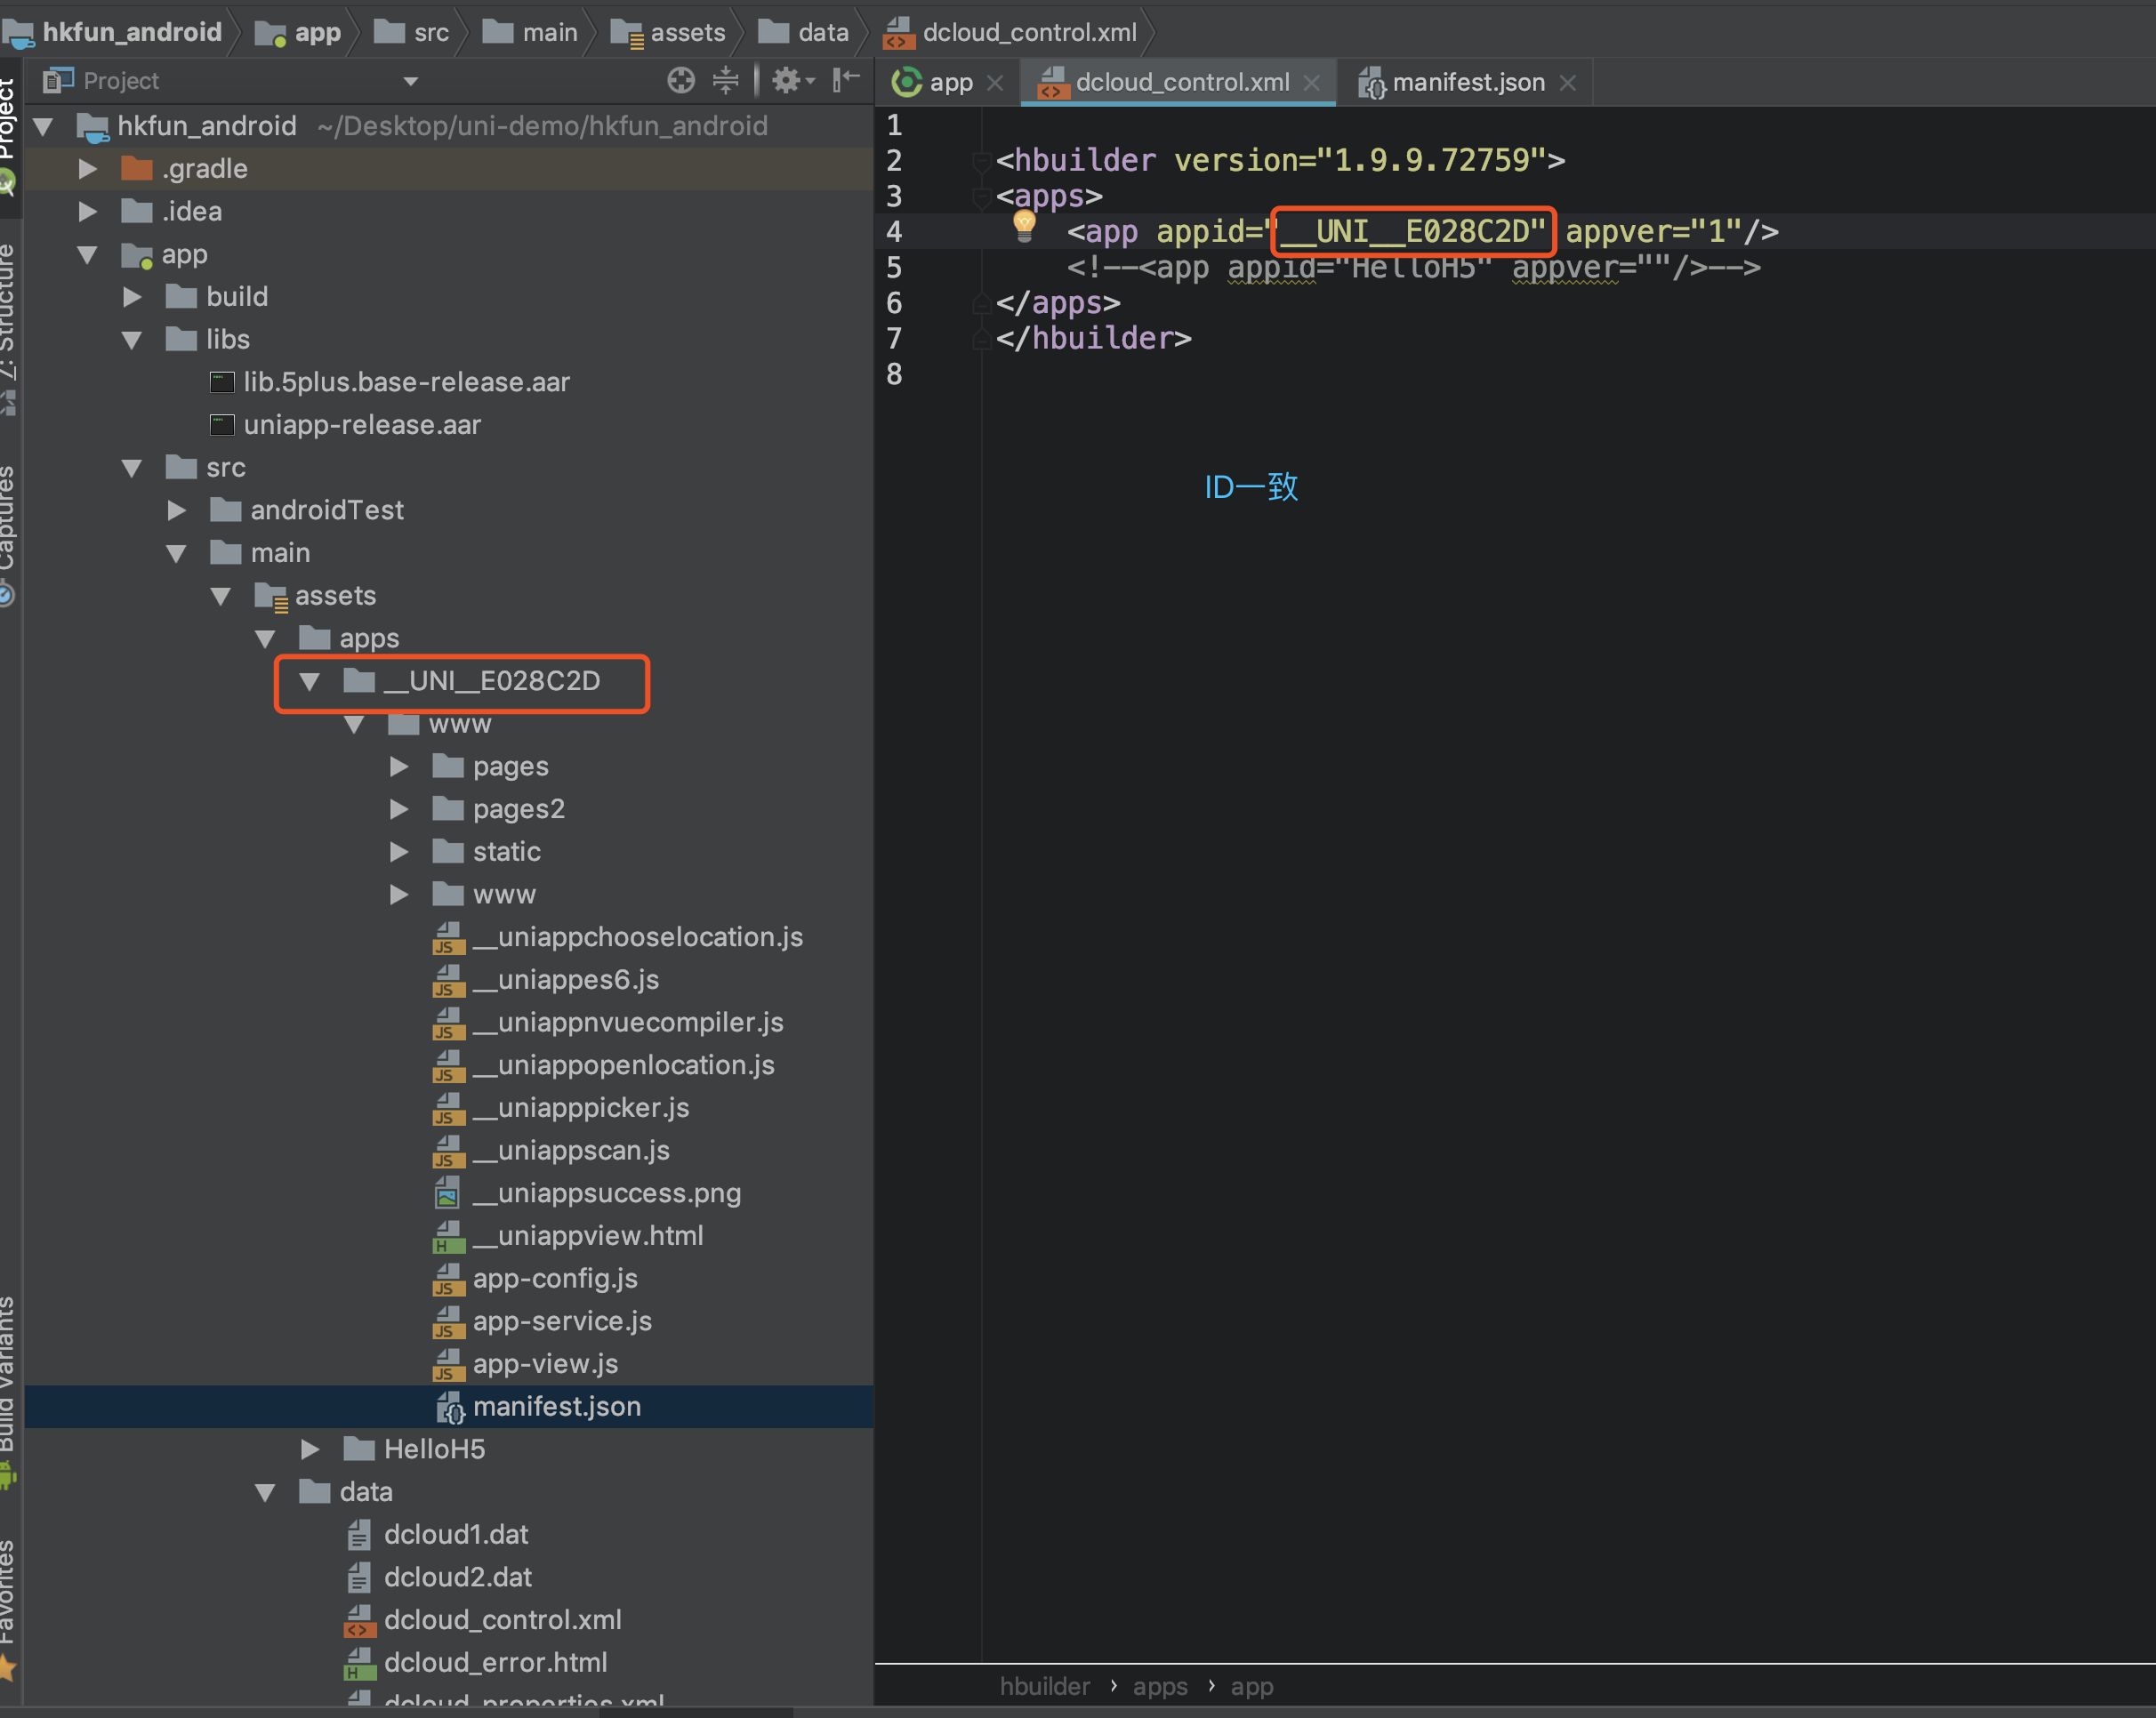Collapse the data folder
The height and width of the screenshot is (1718, 2156).
[x=265, y=1492]
